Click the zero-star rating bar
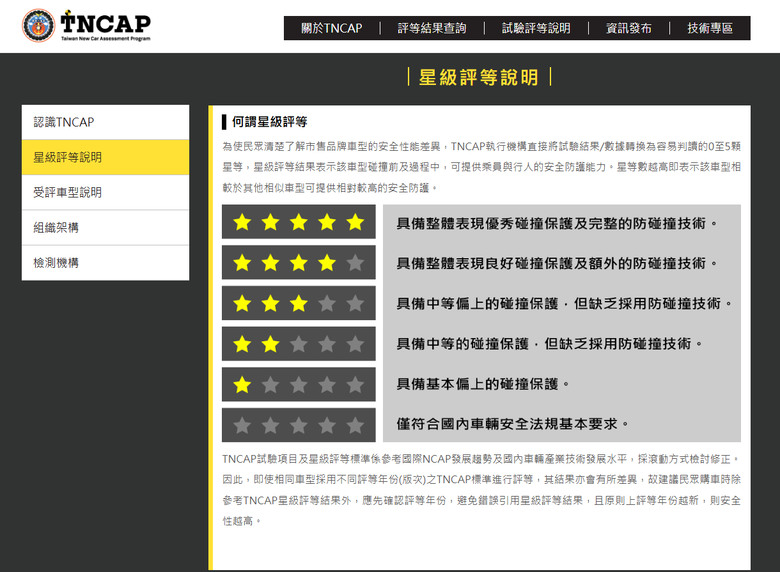The height and width of the screenshot is (572, 780). coord(298,425)
